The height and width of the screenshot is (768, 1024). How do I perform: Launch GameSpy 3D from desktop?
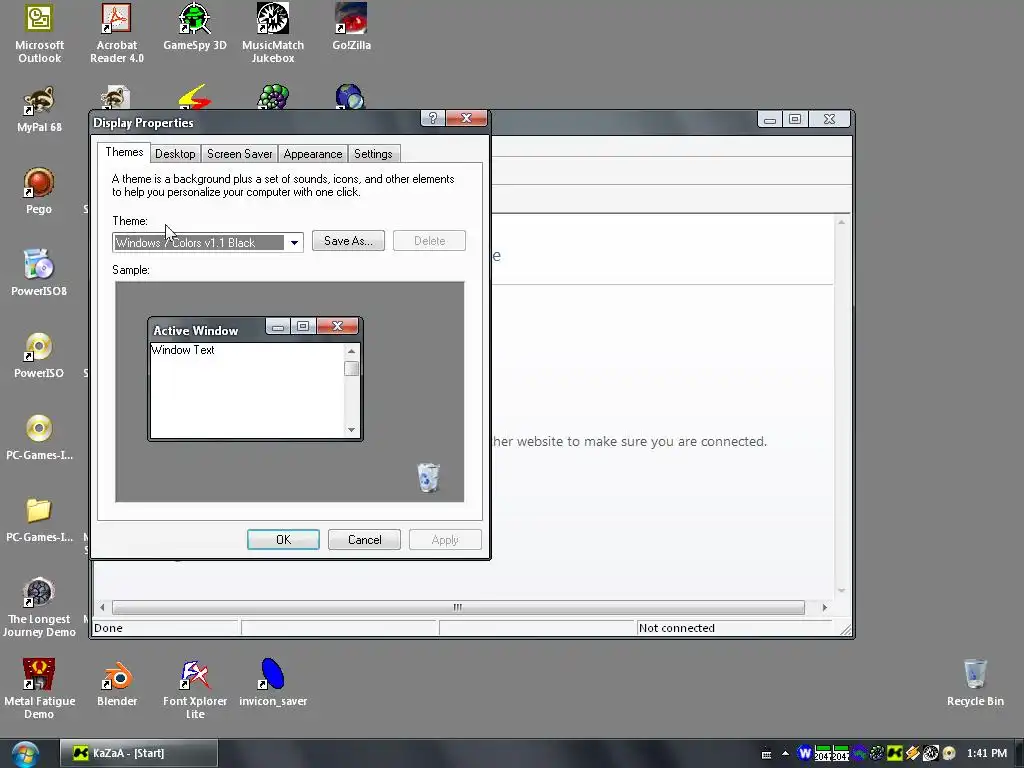195,27
